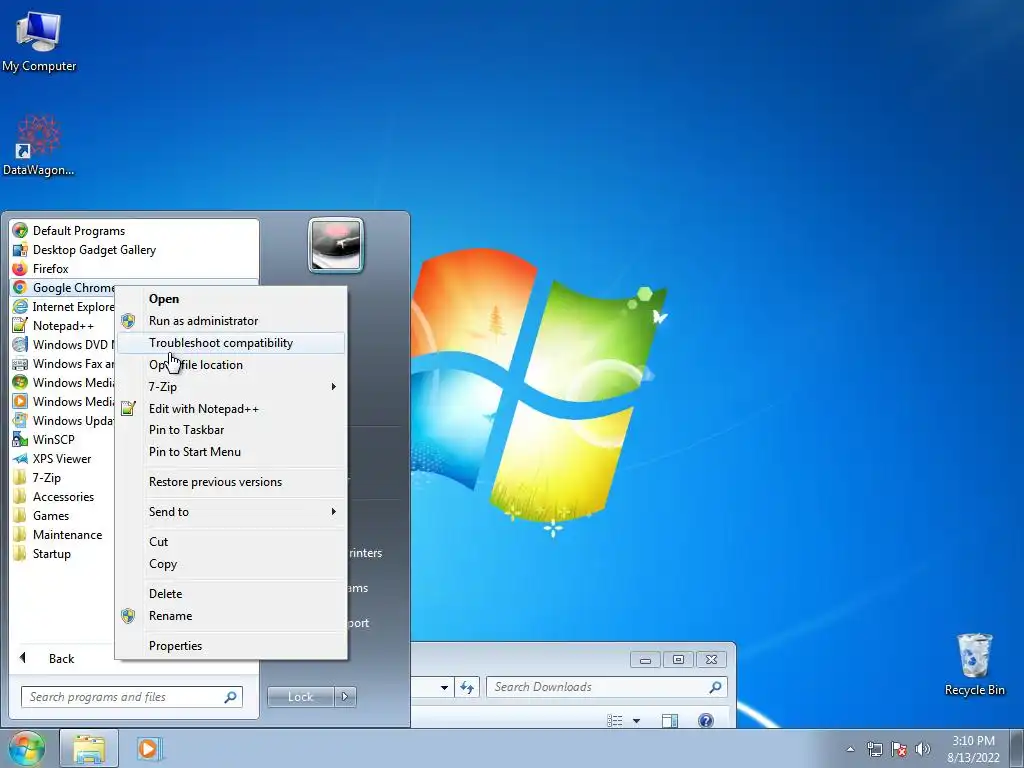Viewport: 1024px width, 768px height.
Task: Open Windows Media Player taskbar icon
Action: click(150, 748)
